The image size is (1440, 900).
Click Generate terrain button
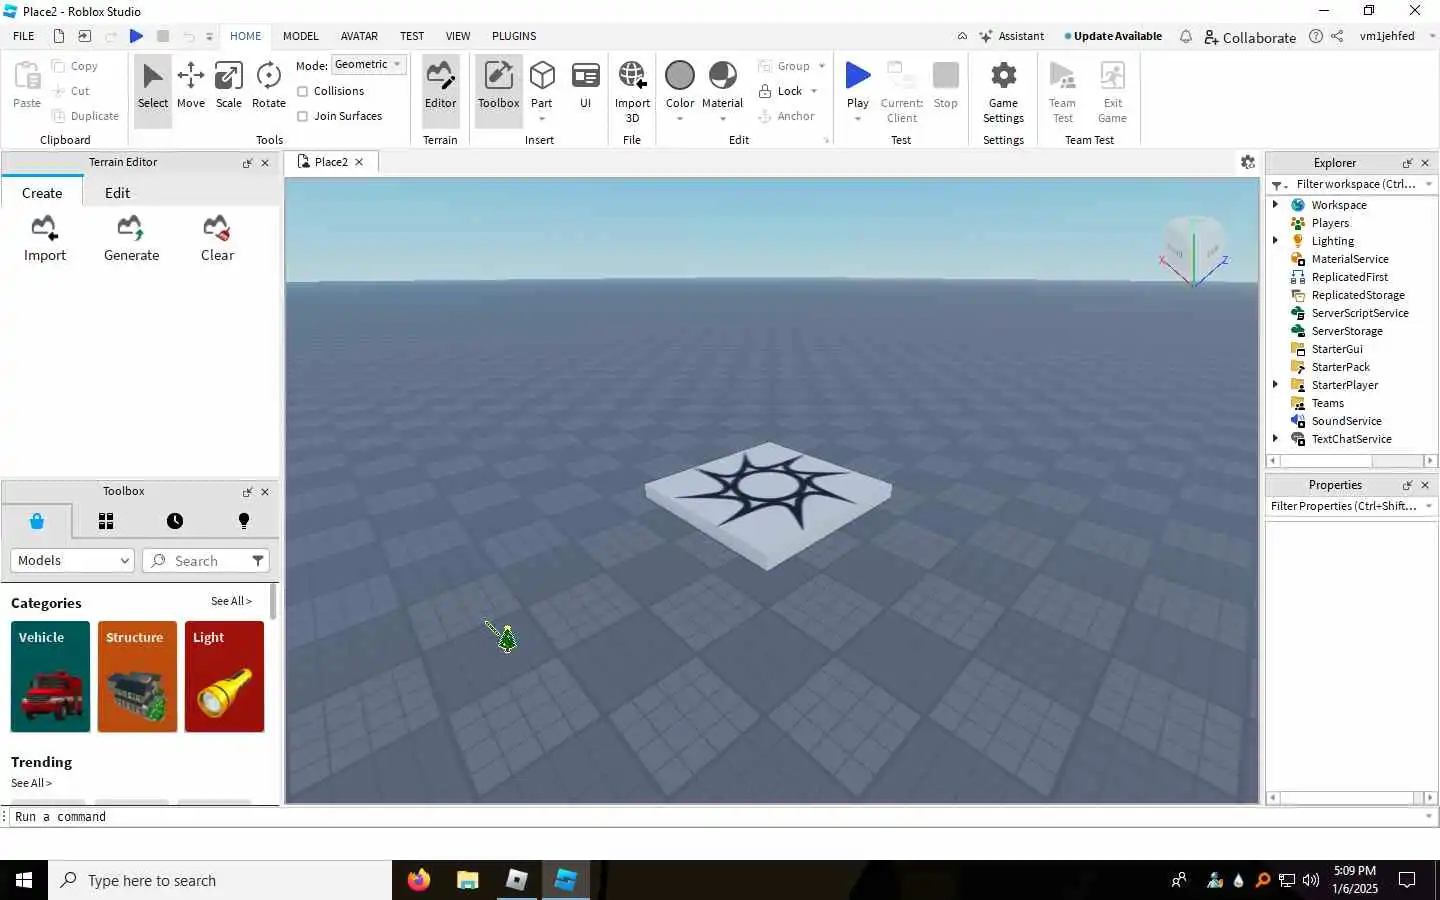click(131, 239)
